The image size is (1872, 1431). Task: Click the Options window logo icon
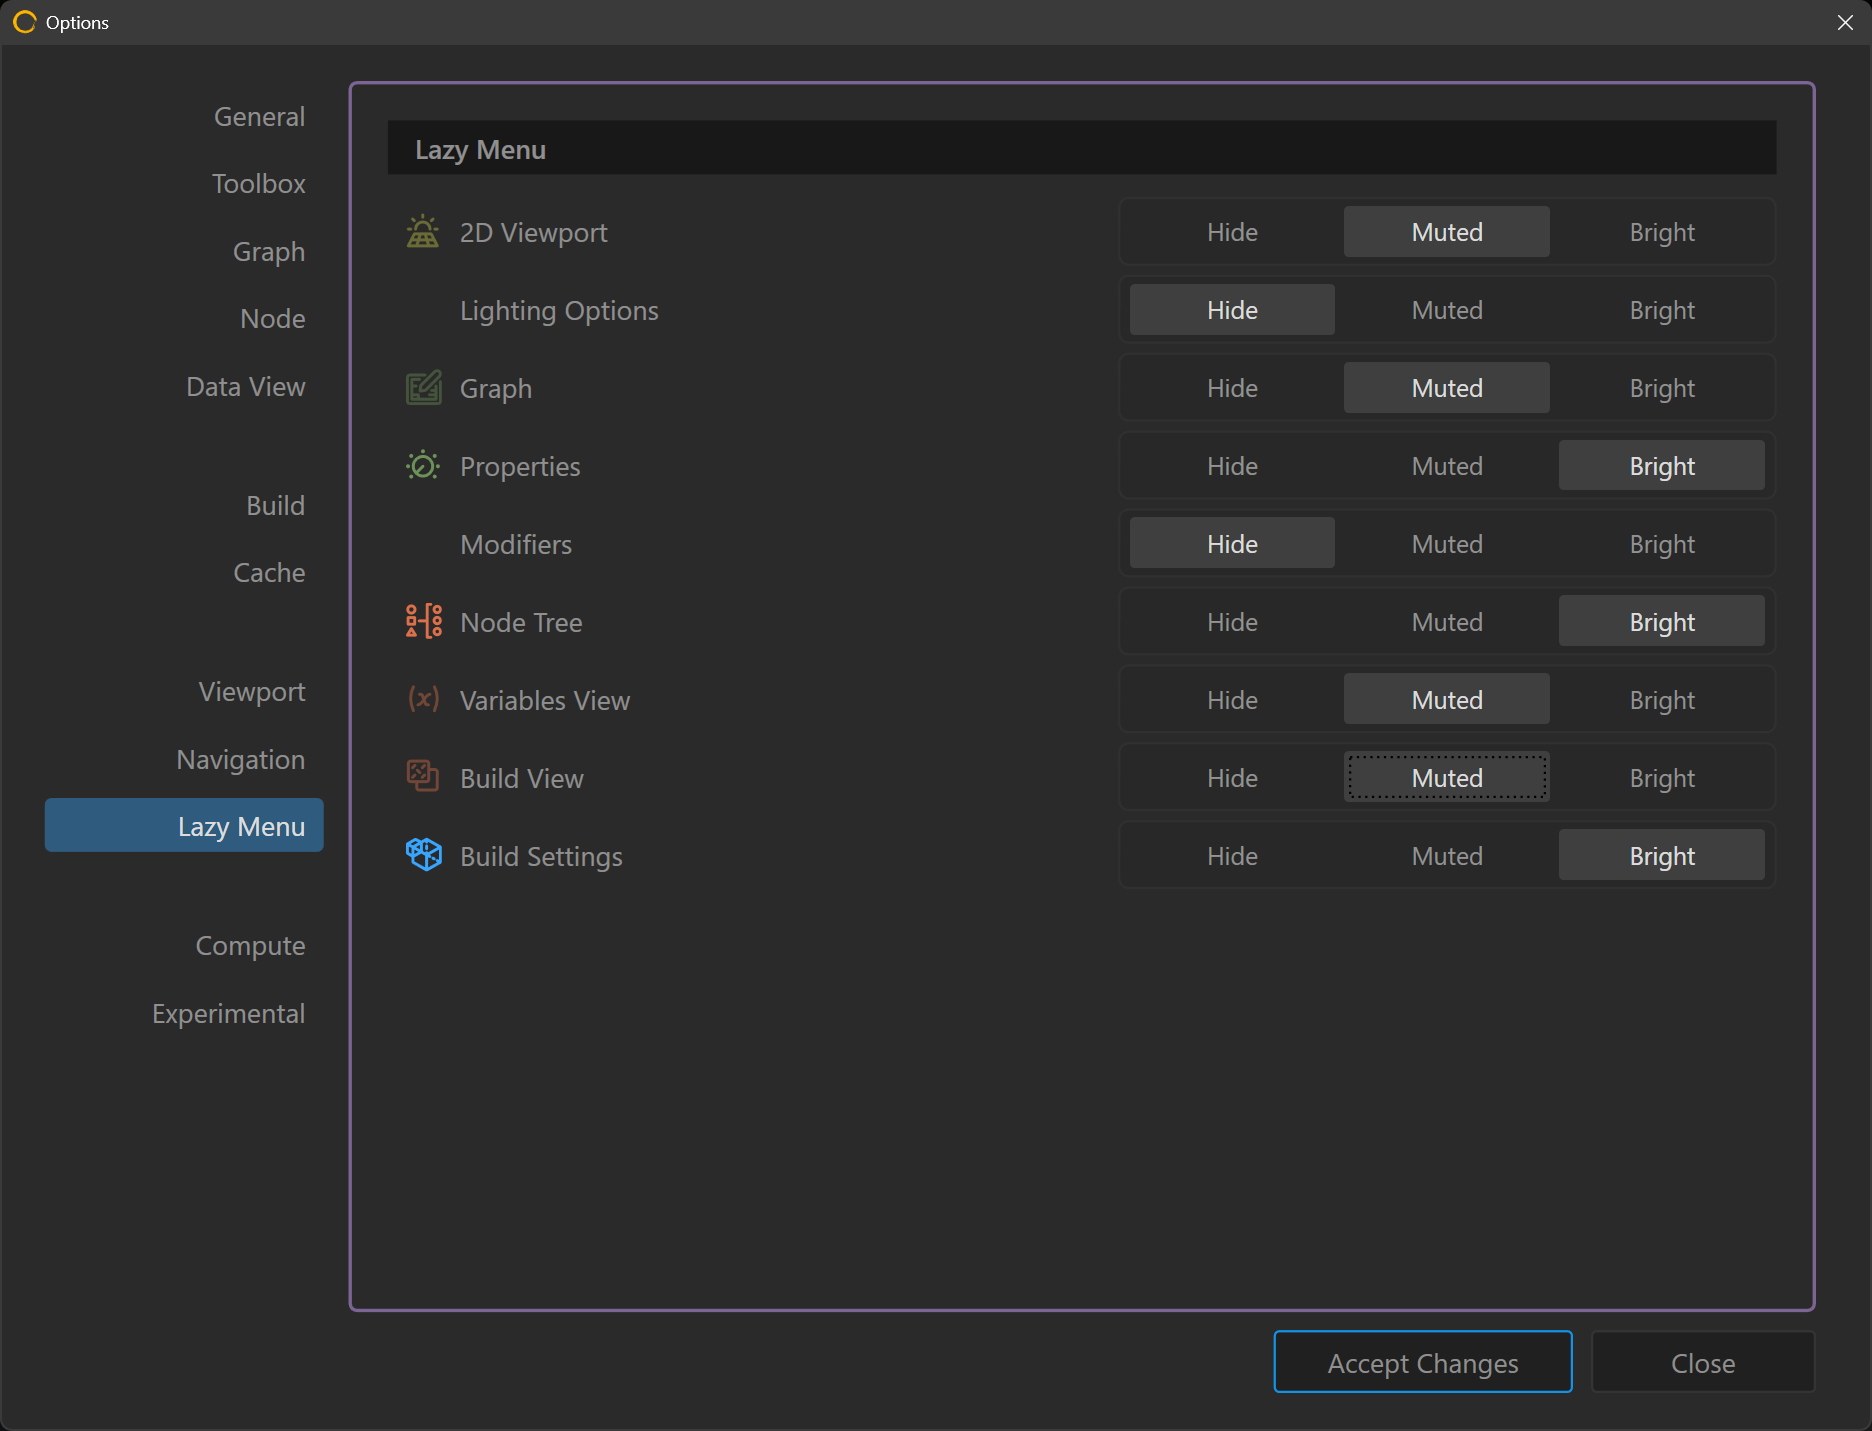point(24,22)
